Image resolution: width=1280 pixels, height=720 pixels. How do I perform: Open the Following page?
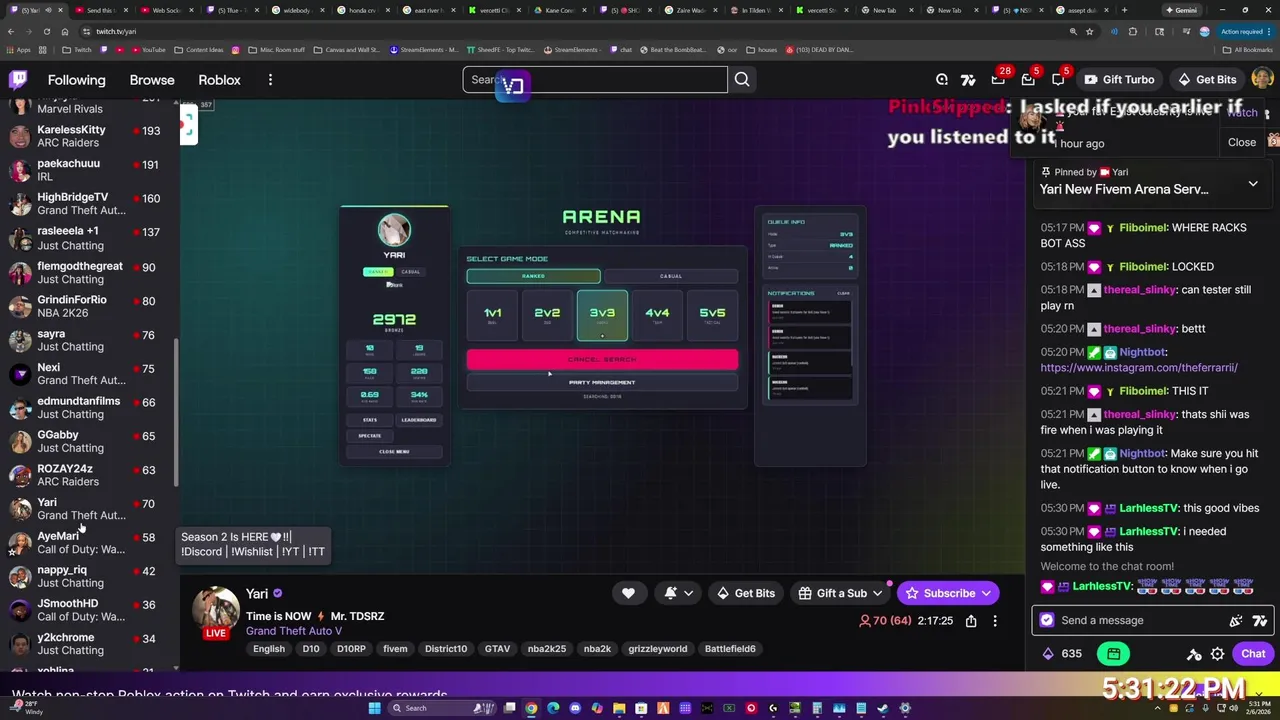76,80
